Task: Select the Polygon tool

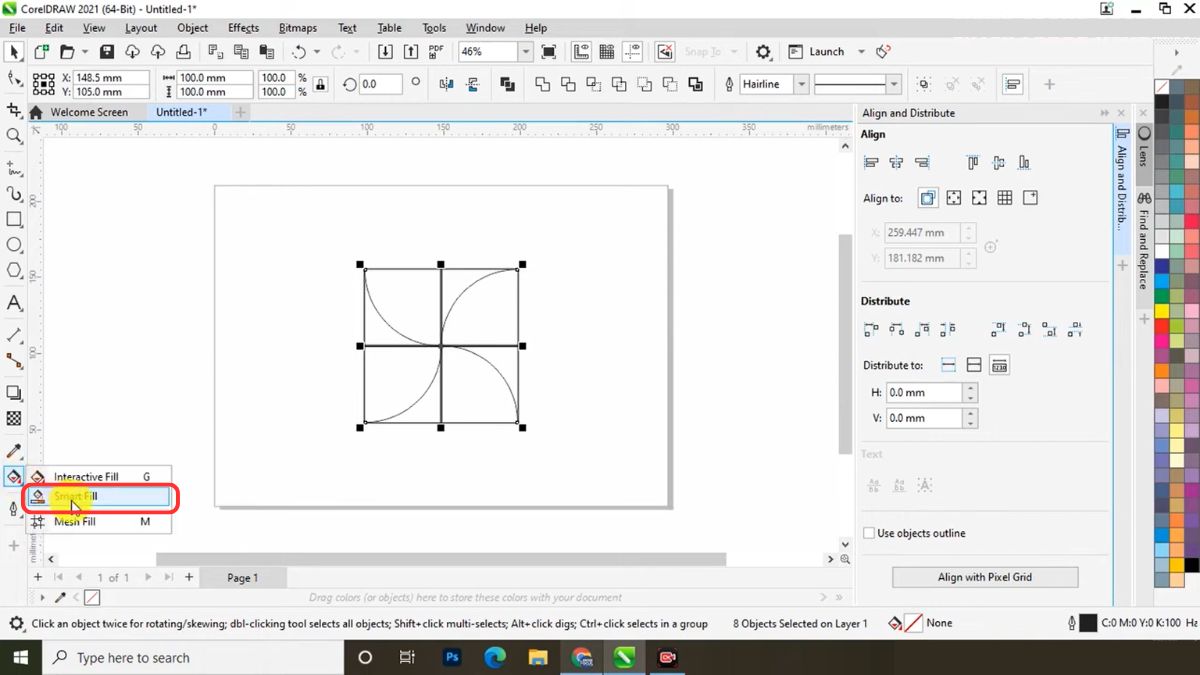Action: click(14, 271)
